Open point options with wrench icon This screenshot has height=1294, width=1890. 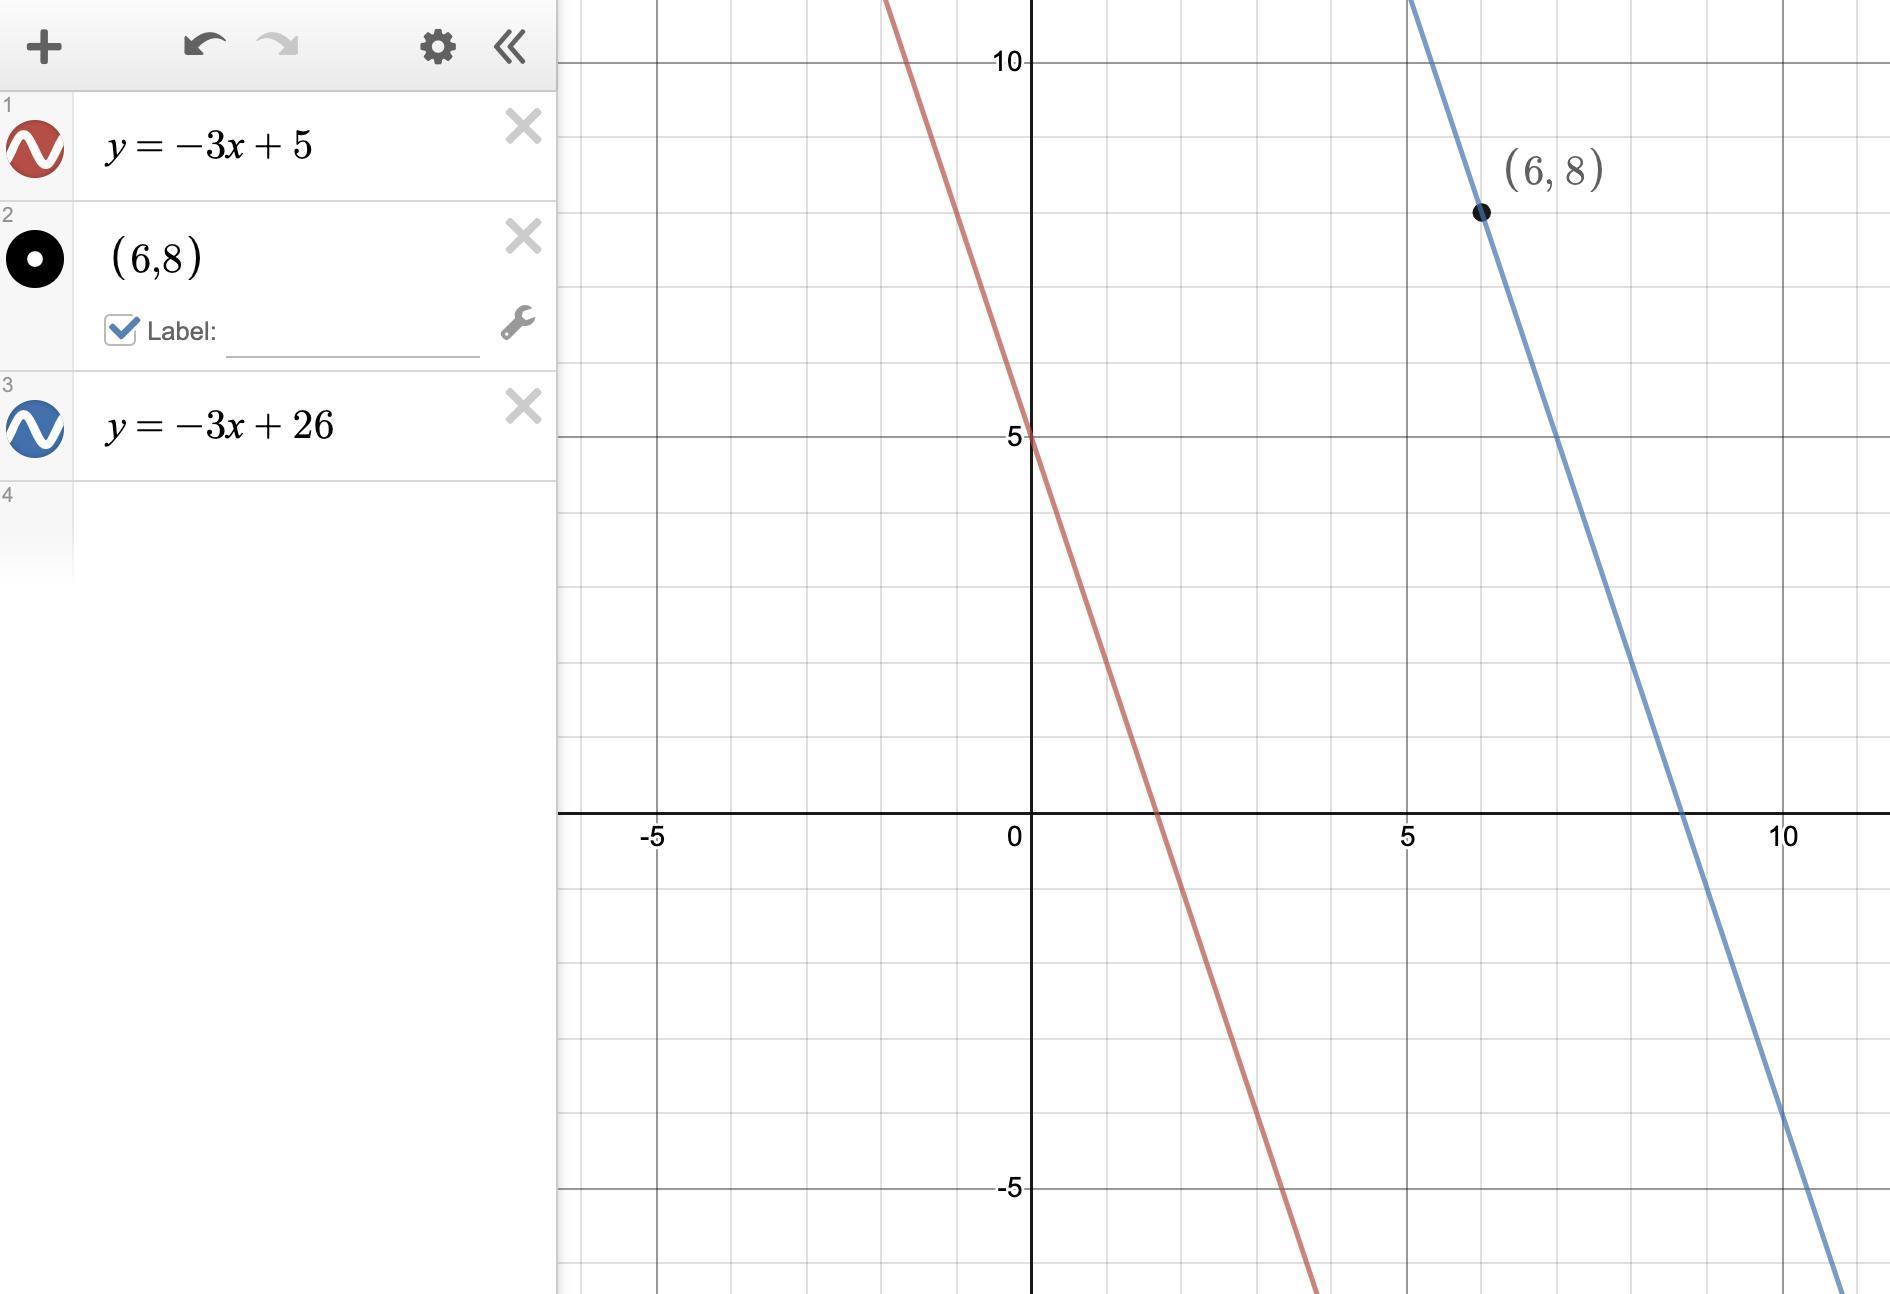tap(518, 323)
